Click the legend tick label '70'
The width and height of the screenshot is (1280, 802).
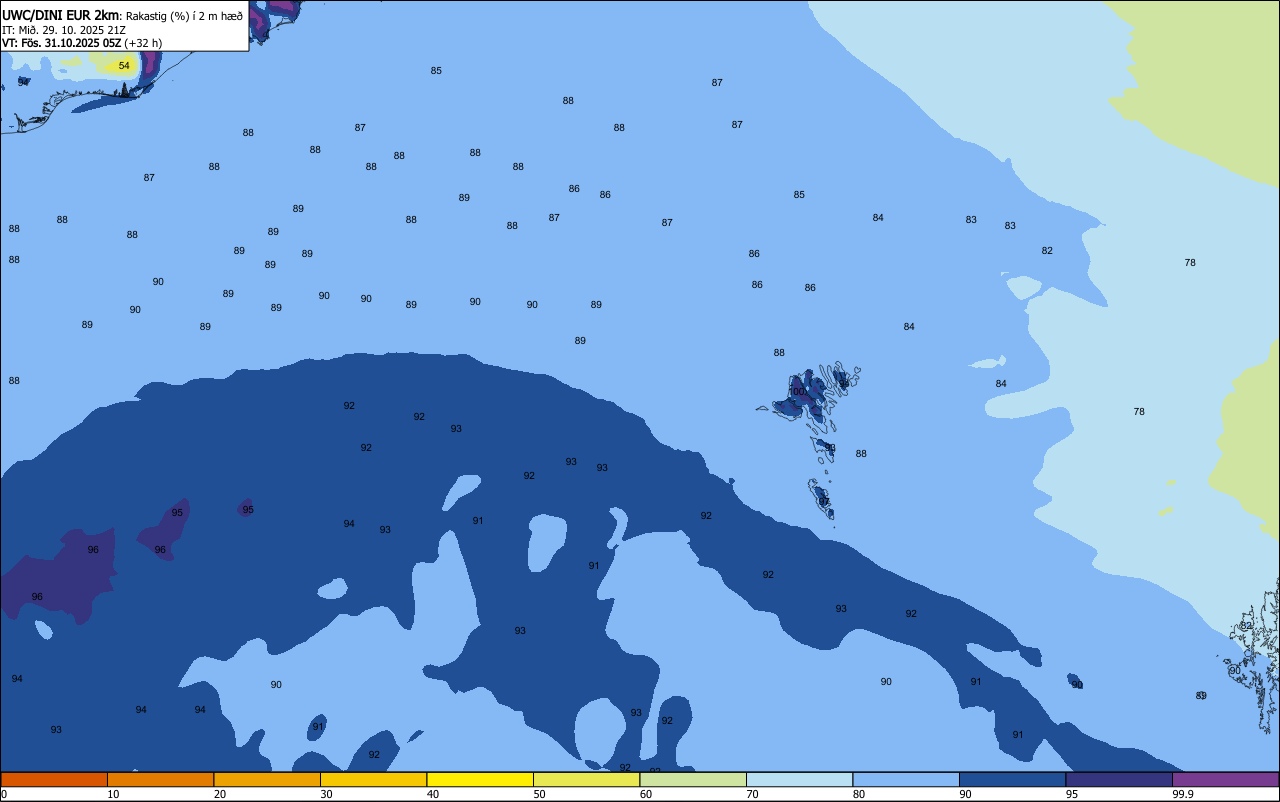point(752,794)
